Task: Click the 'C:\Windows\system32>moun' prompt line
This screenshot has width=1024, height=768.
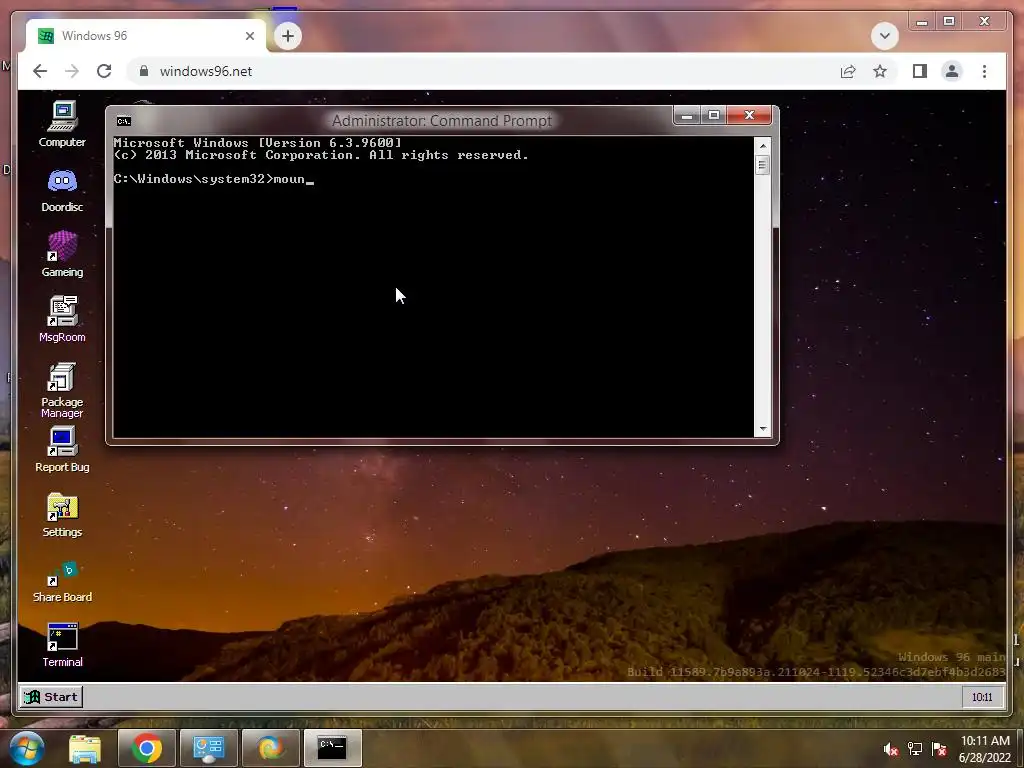Action: (214, 179)
